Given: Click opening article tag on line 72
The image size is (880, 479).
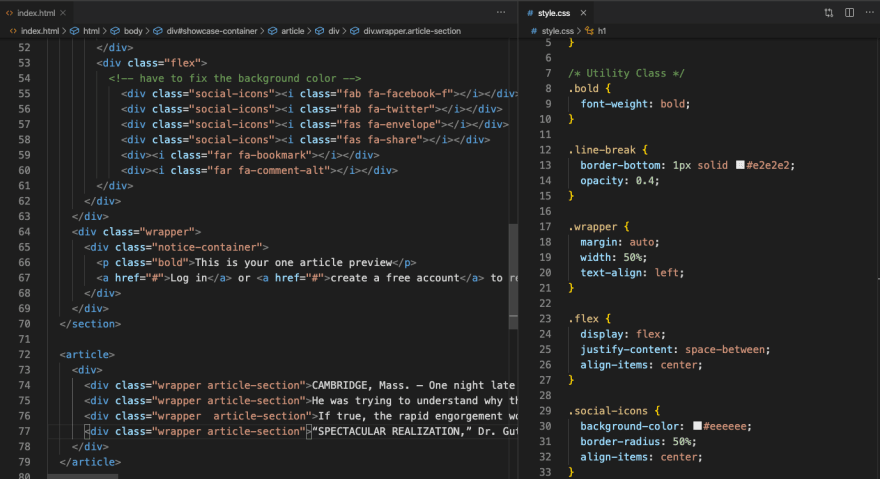Looking at the screenshot, I should tap(87, 354).
